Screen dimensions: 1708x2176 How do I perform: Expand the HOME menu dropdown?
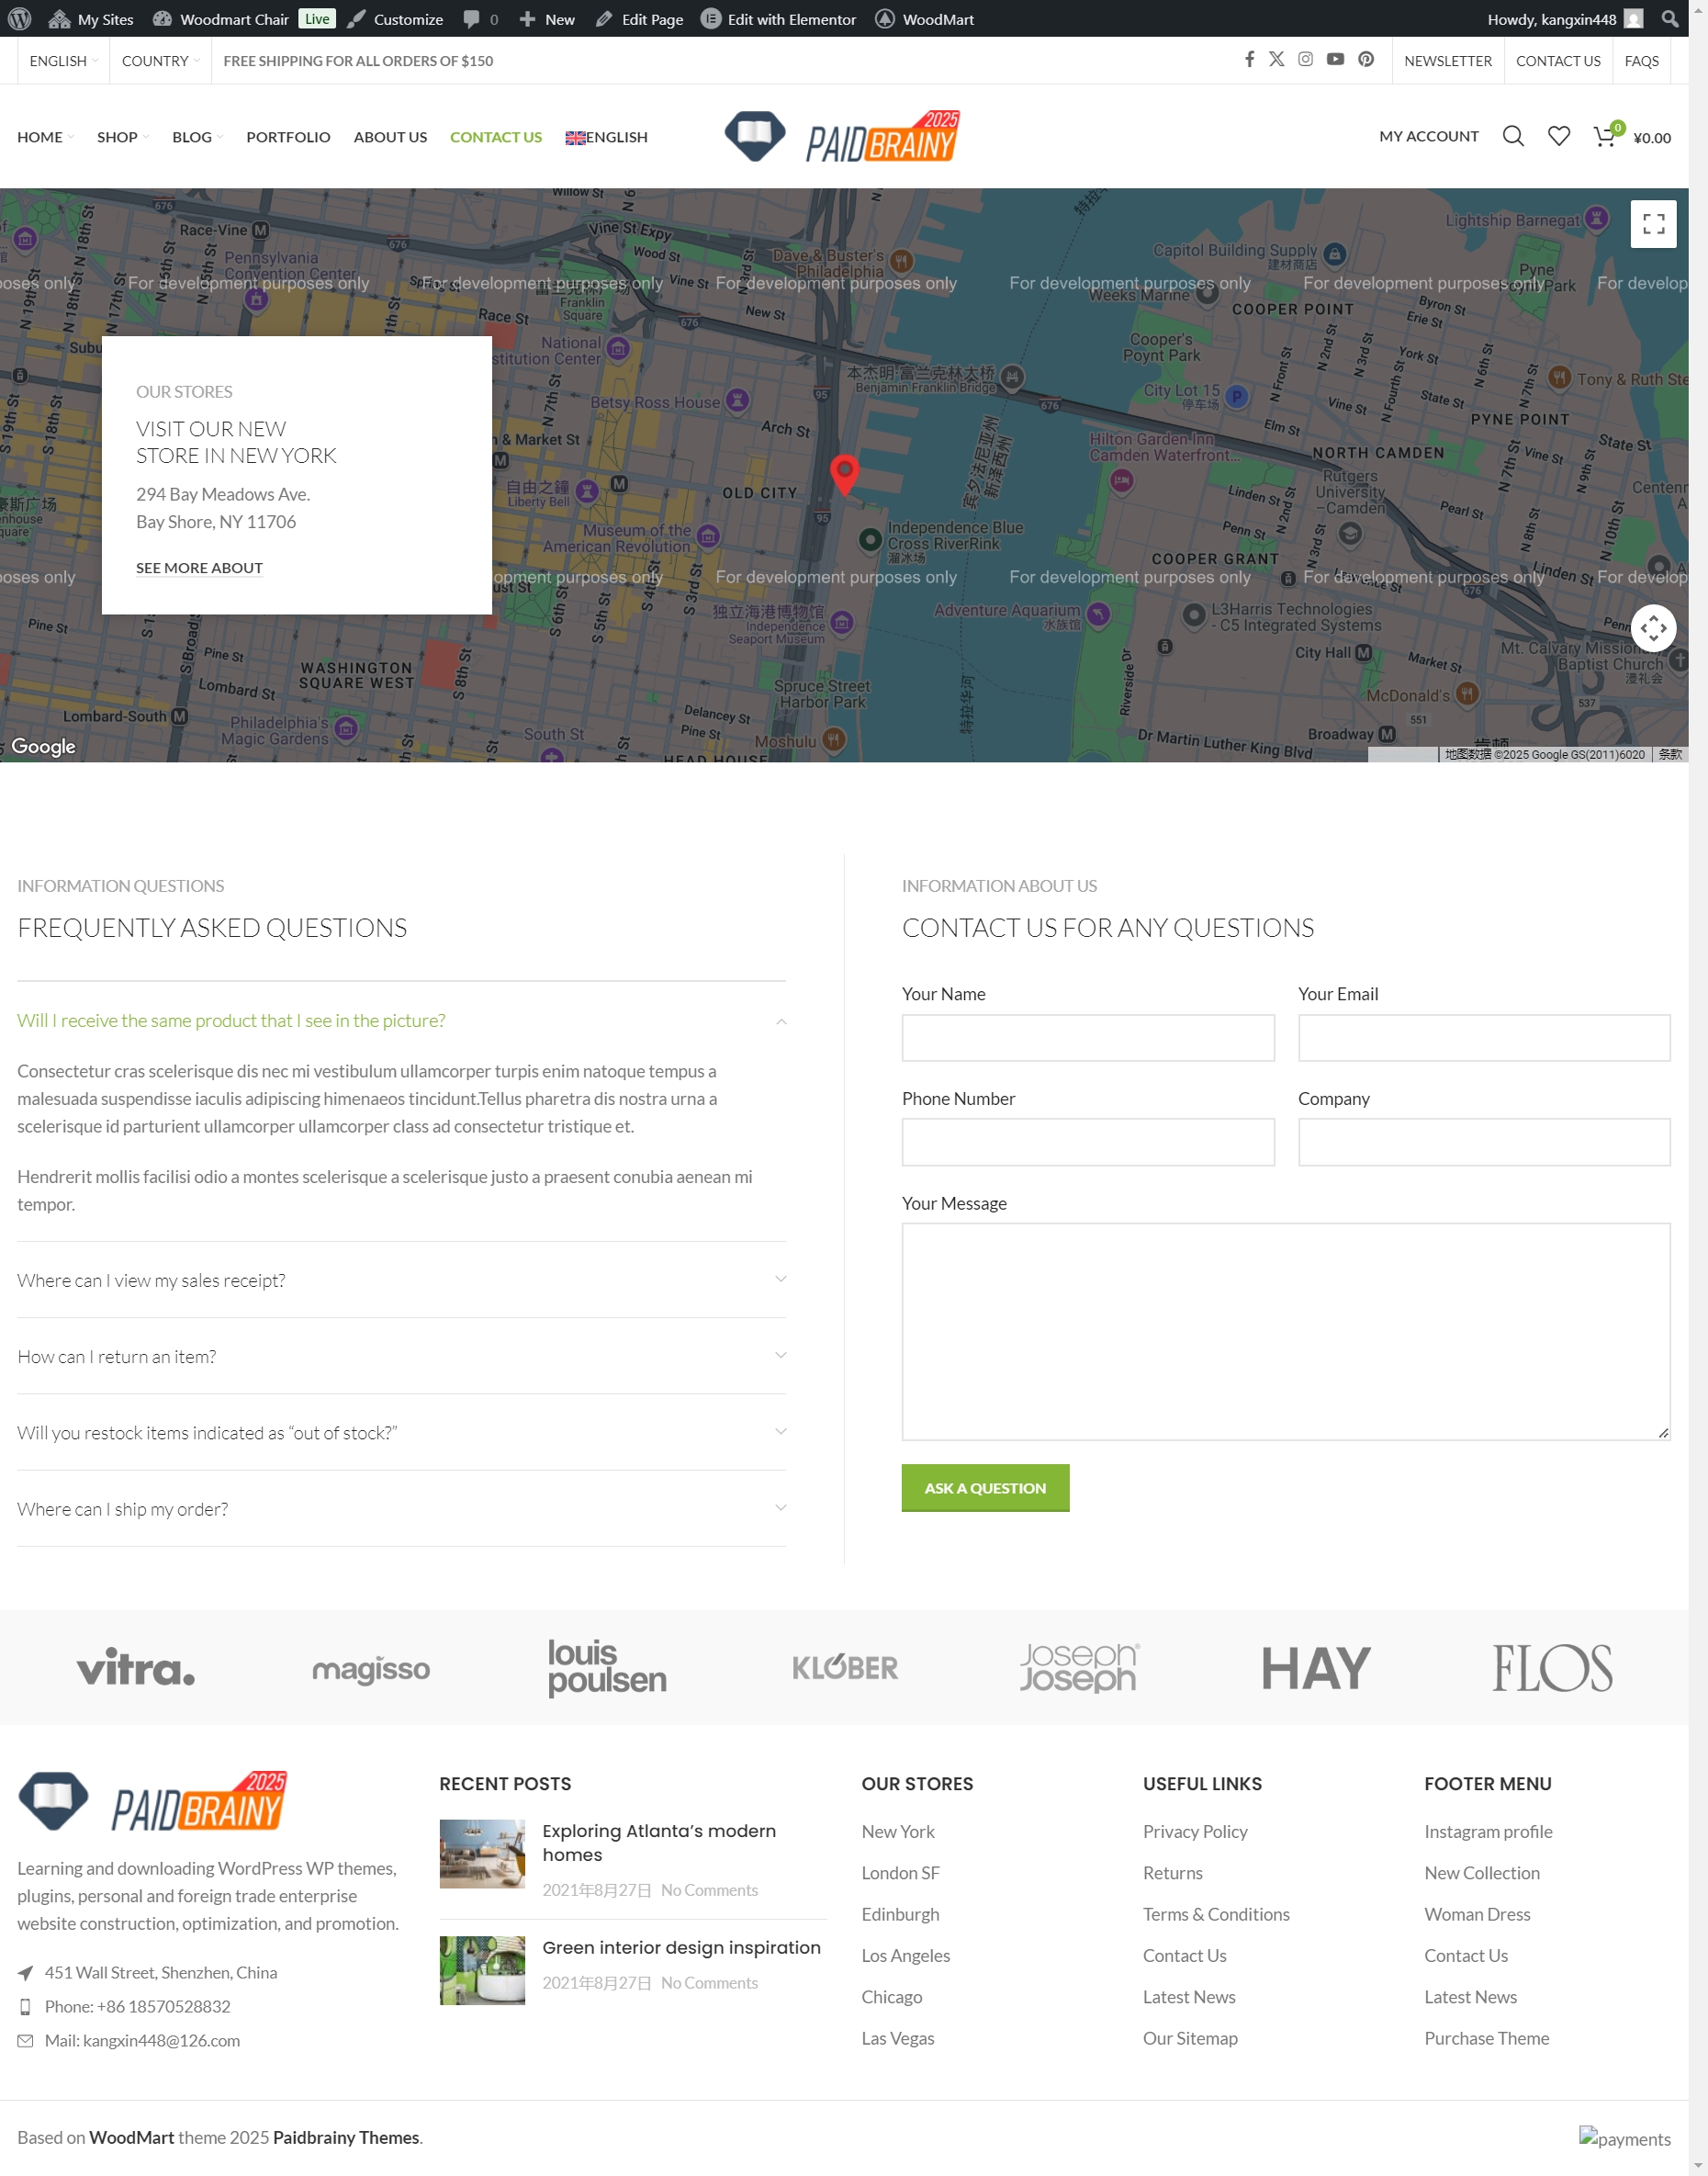tap(45, 137)
